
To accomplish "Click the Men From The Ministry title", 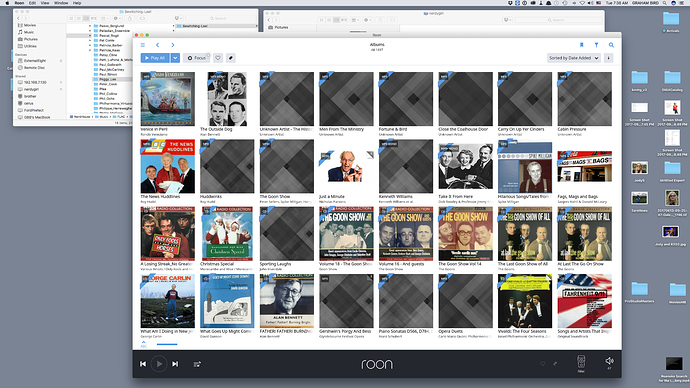I will pyautogui.click(x=341, y=129).
